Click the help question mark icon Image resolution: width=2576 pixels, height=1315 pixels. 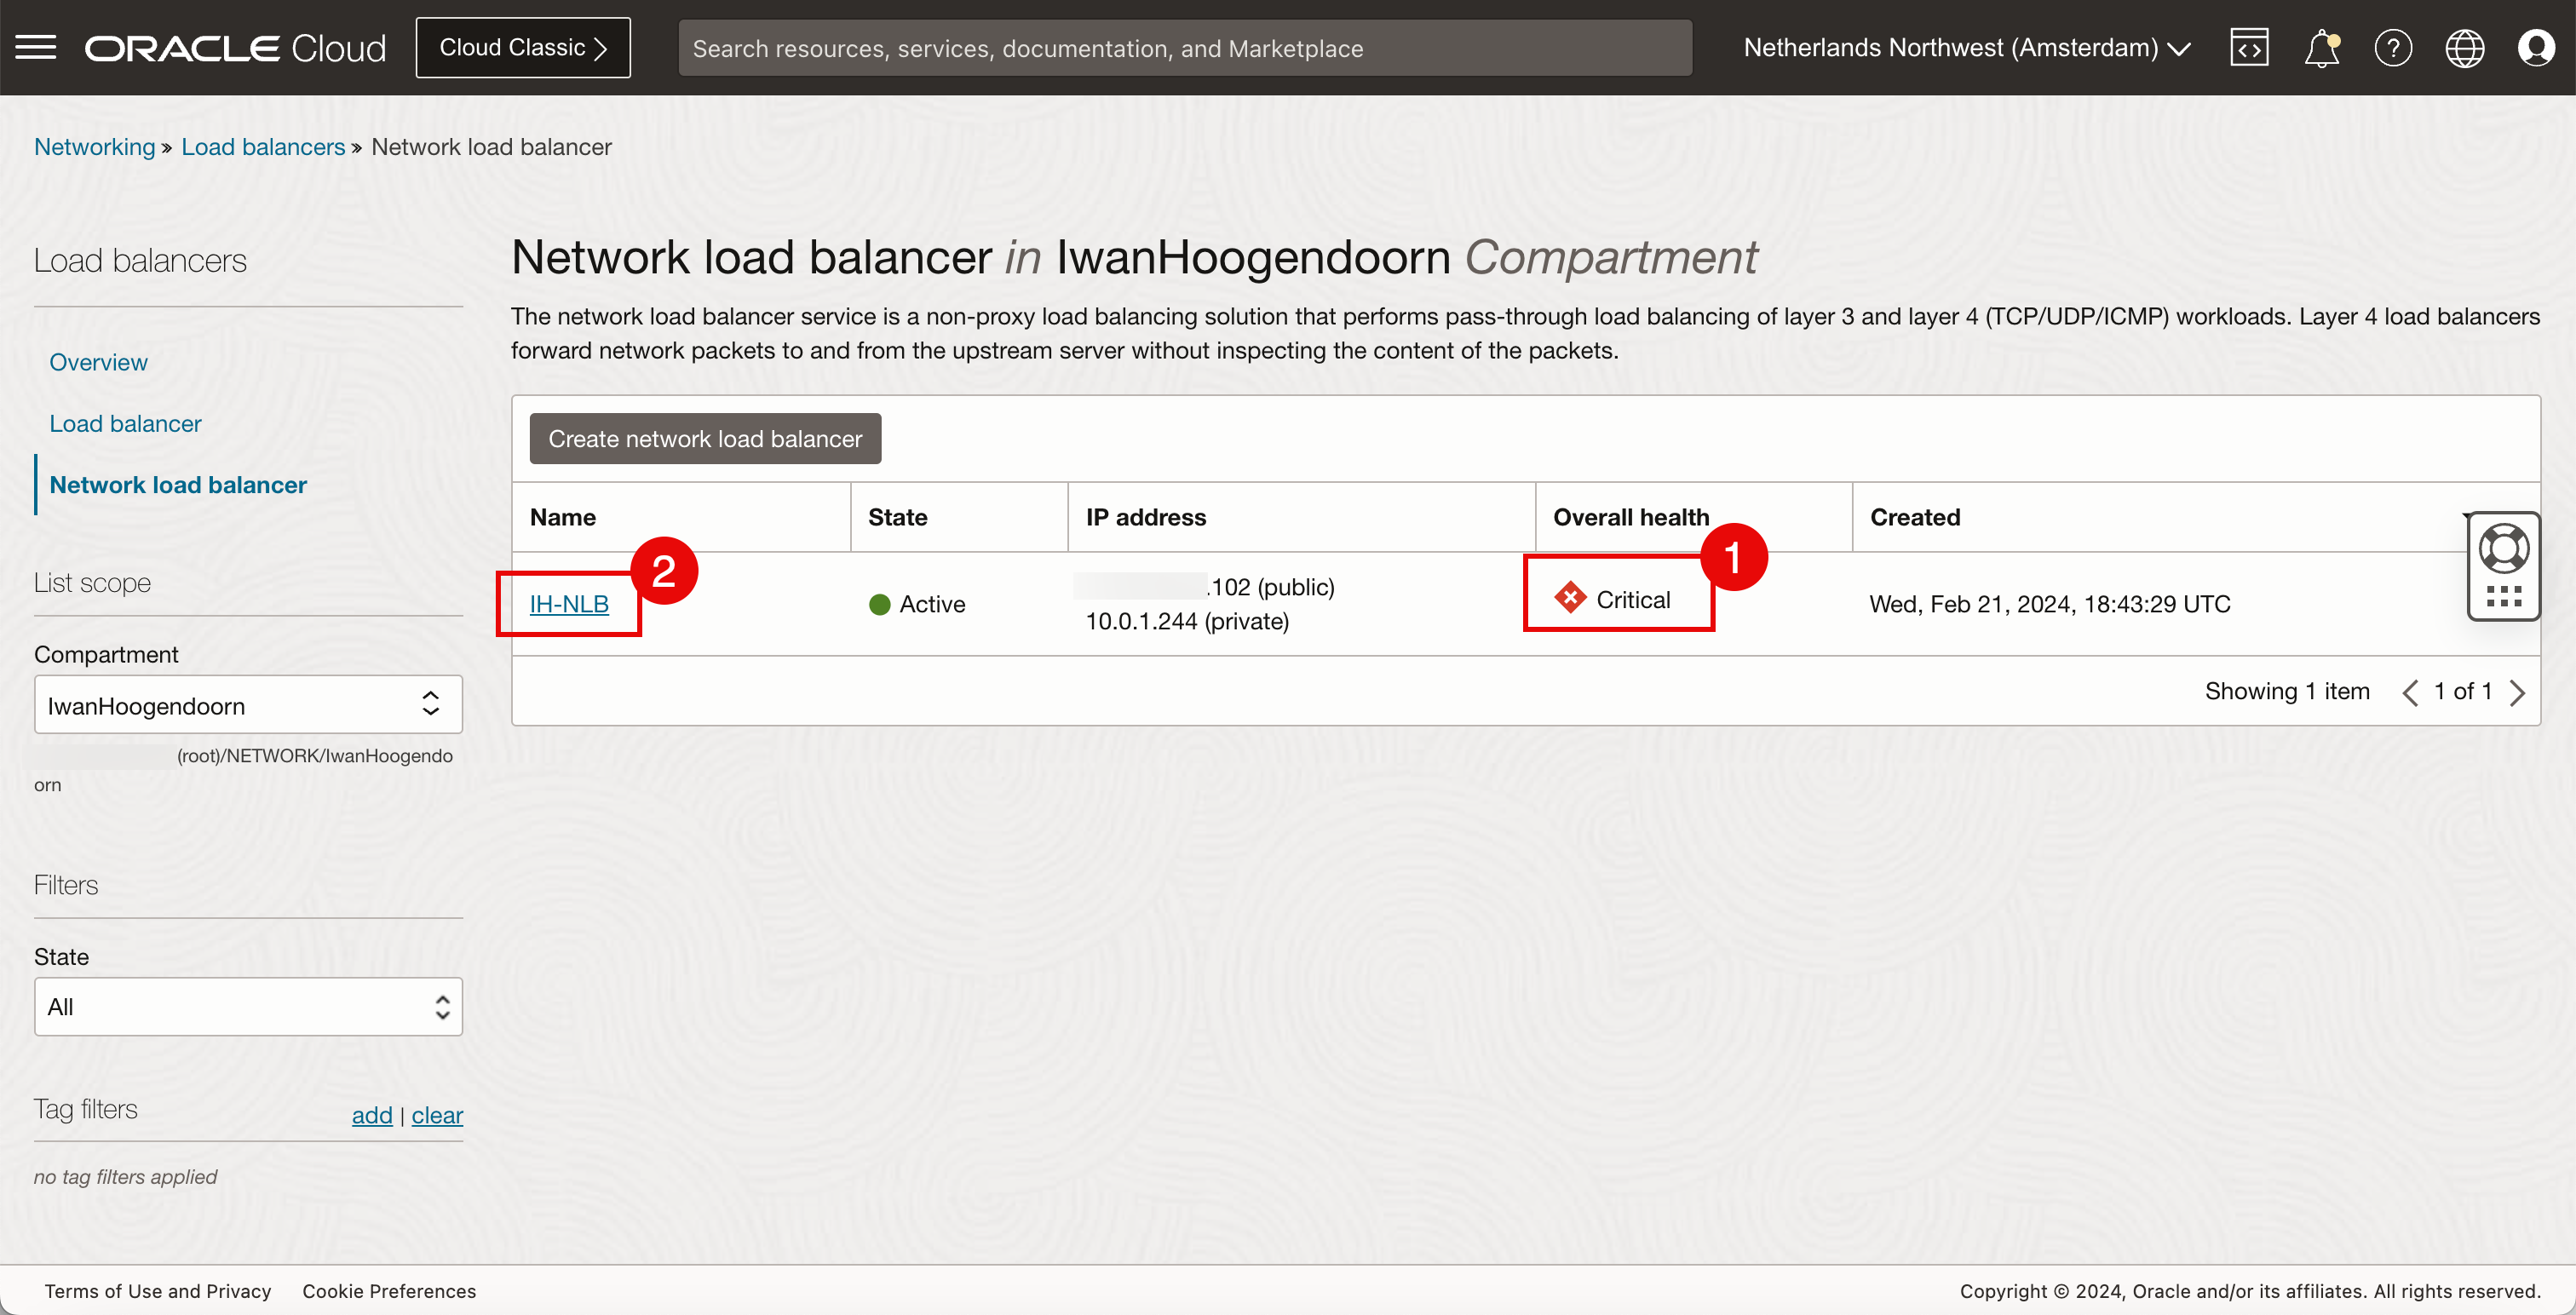(2393, 47)
